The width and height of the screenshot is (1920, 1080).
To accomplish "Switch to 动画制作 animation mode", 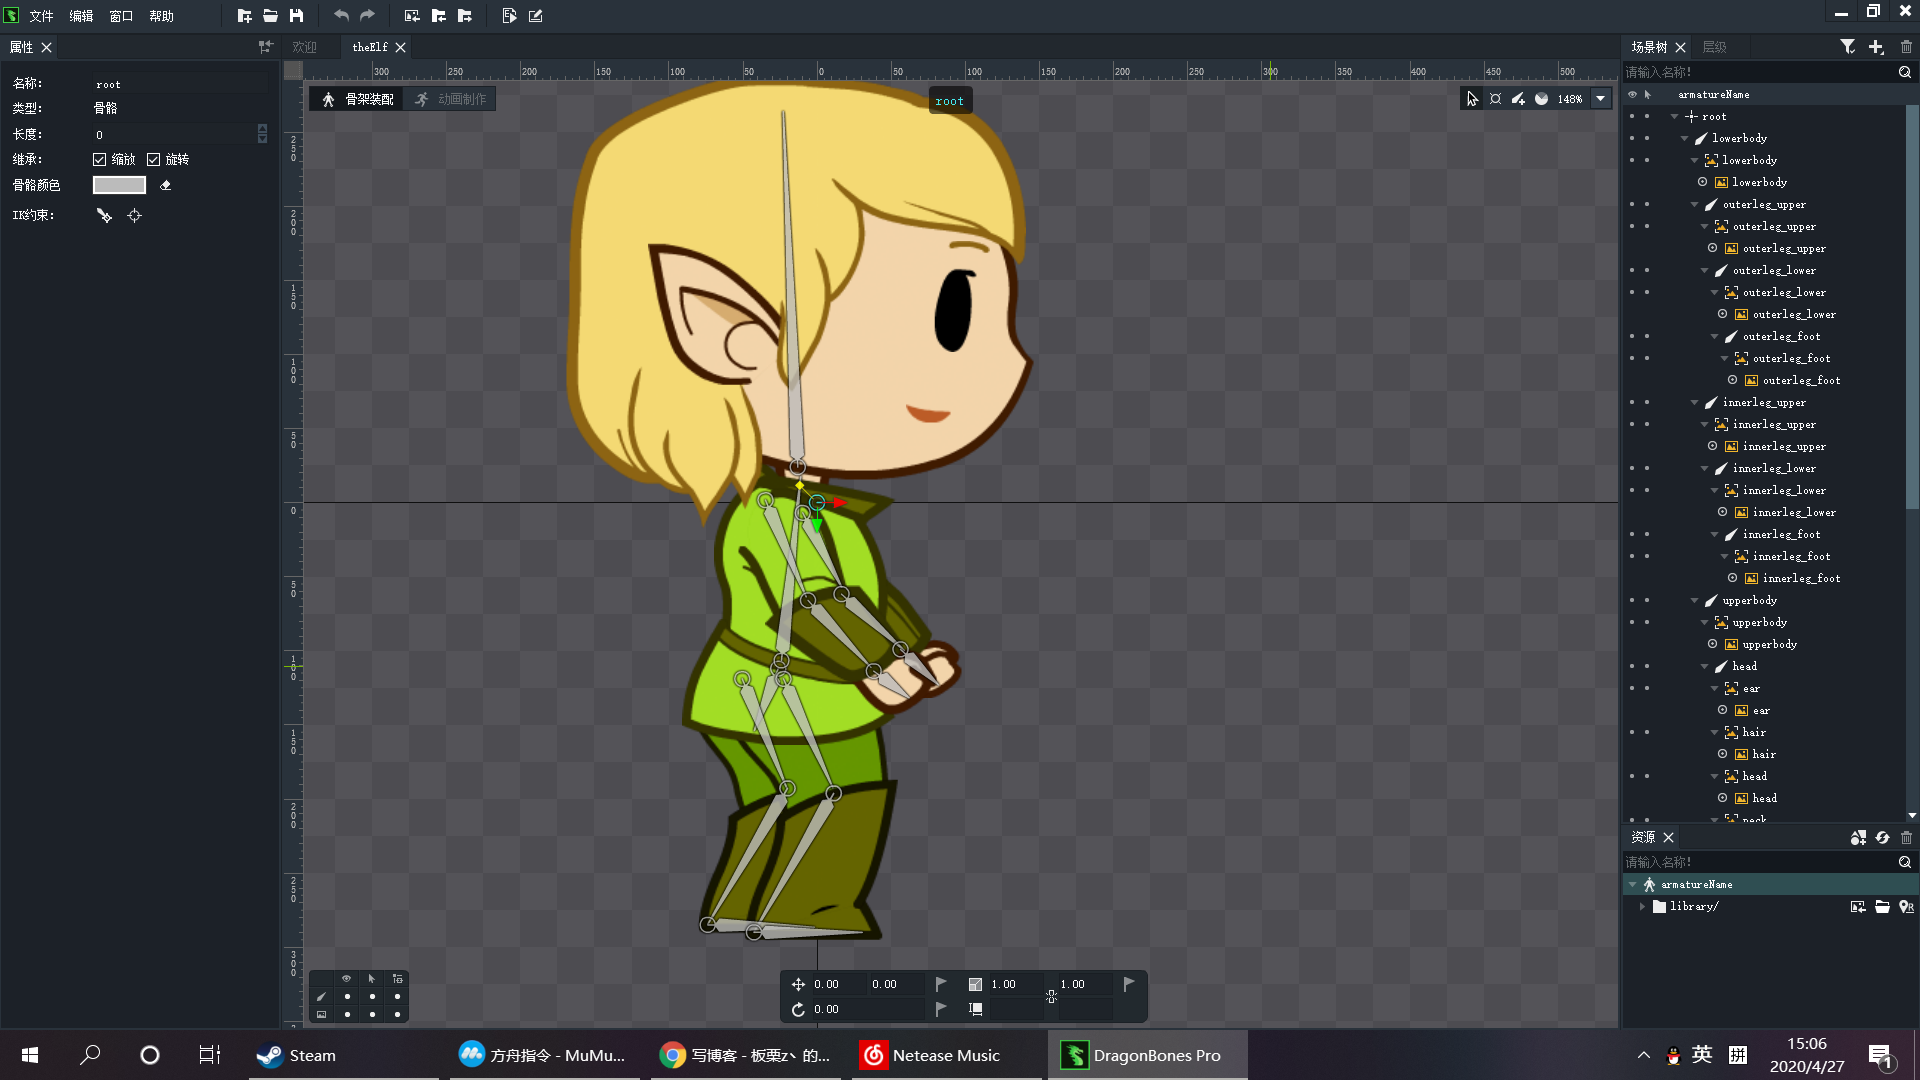I will pyautogui.click(x=451, y=99).
